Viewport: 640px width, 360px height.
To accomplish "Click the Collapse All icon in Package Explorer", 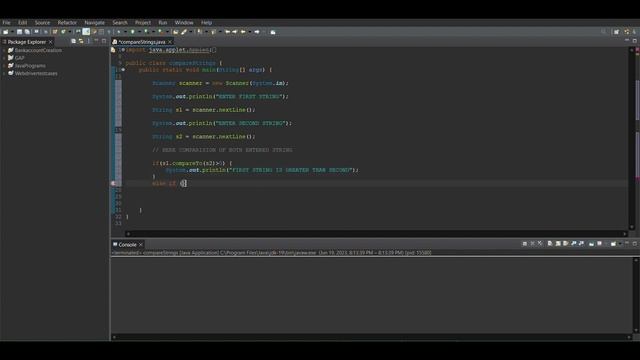I will 73,41.
